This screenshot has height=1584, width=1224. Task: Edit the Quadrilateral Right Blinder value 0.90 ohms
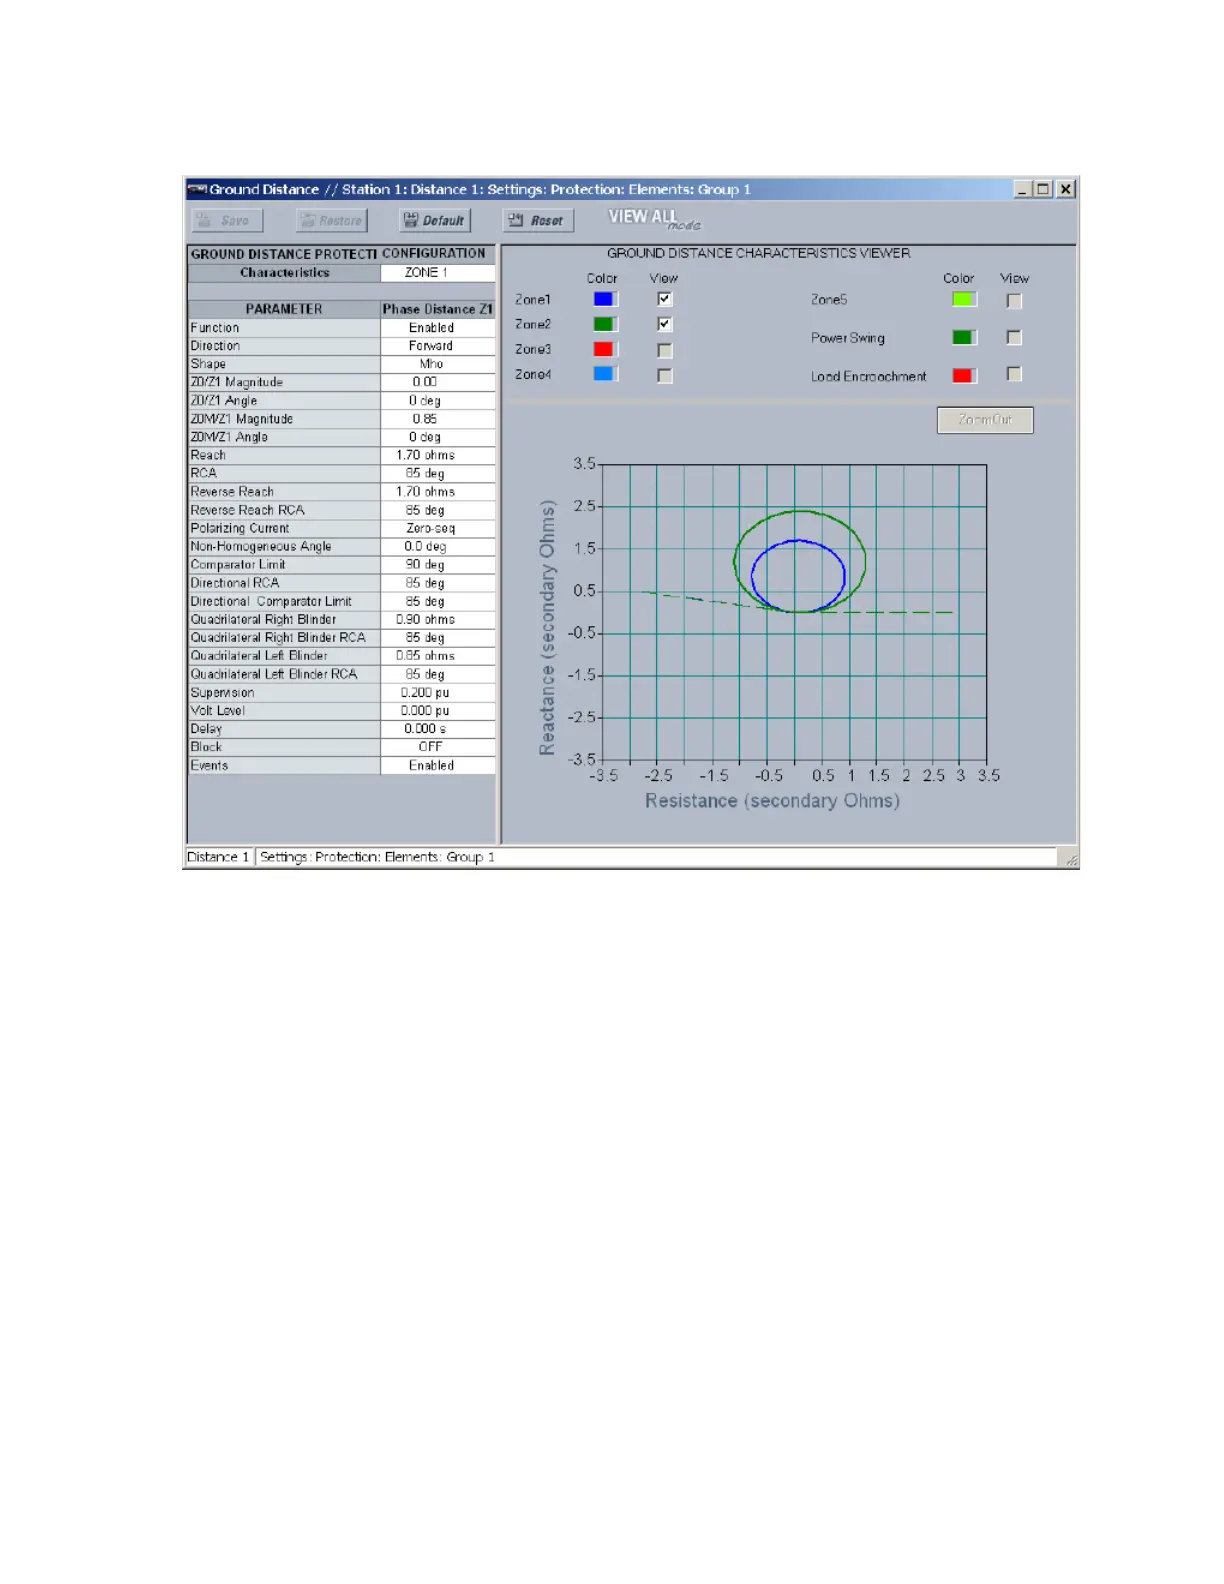(x=438, y=619)
